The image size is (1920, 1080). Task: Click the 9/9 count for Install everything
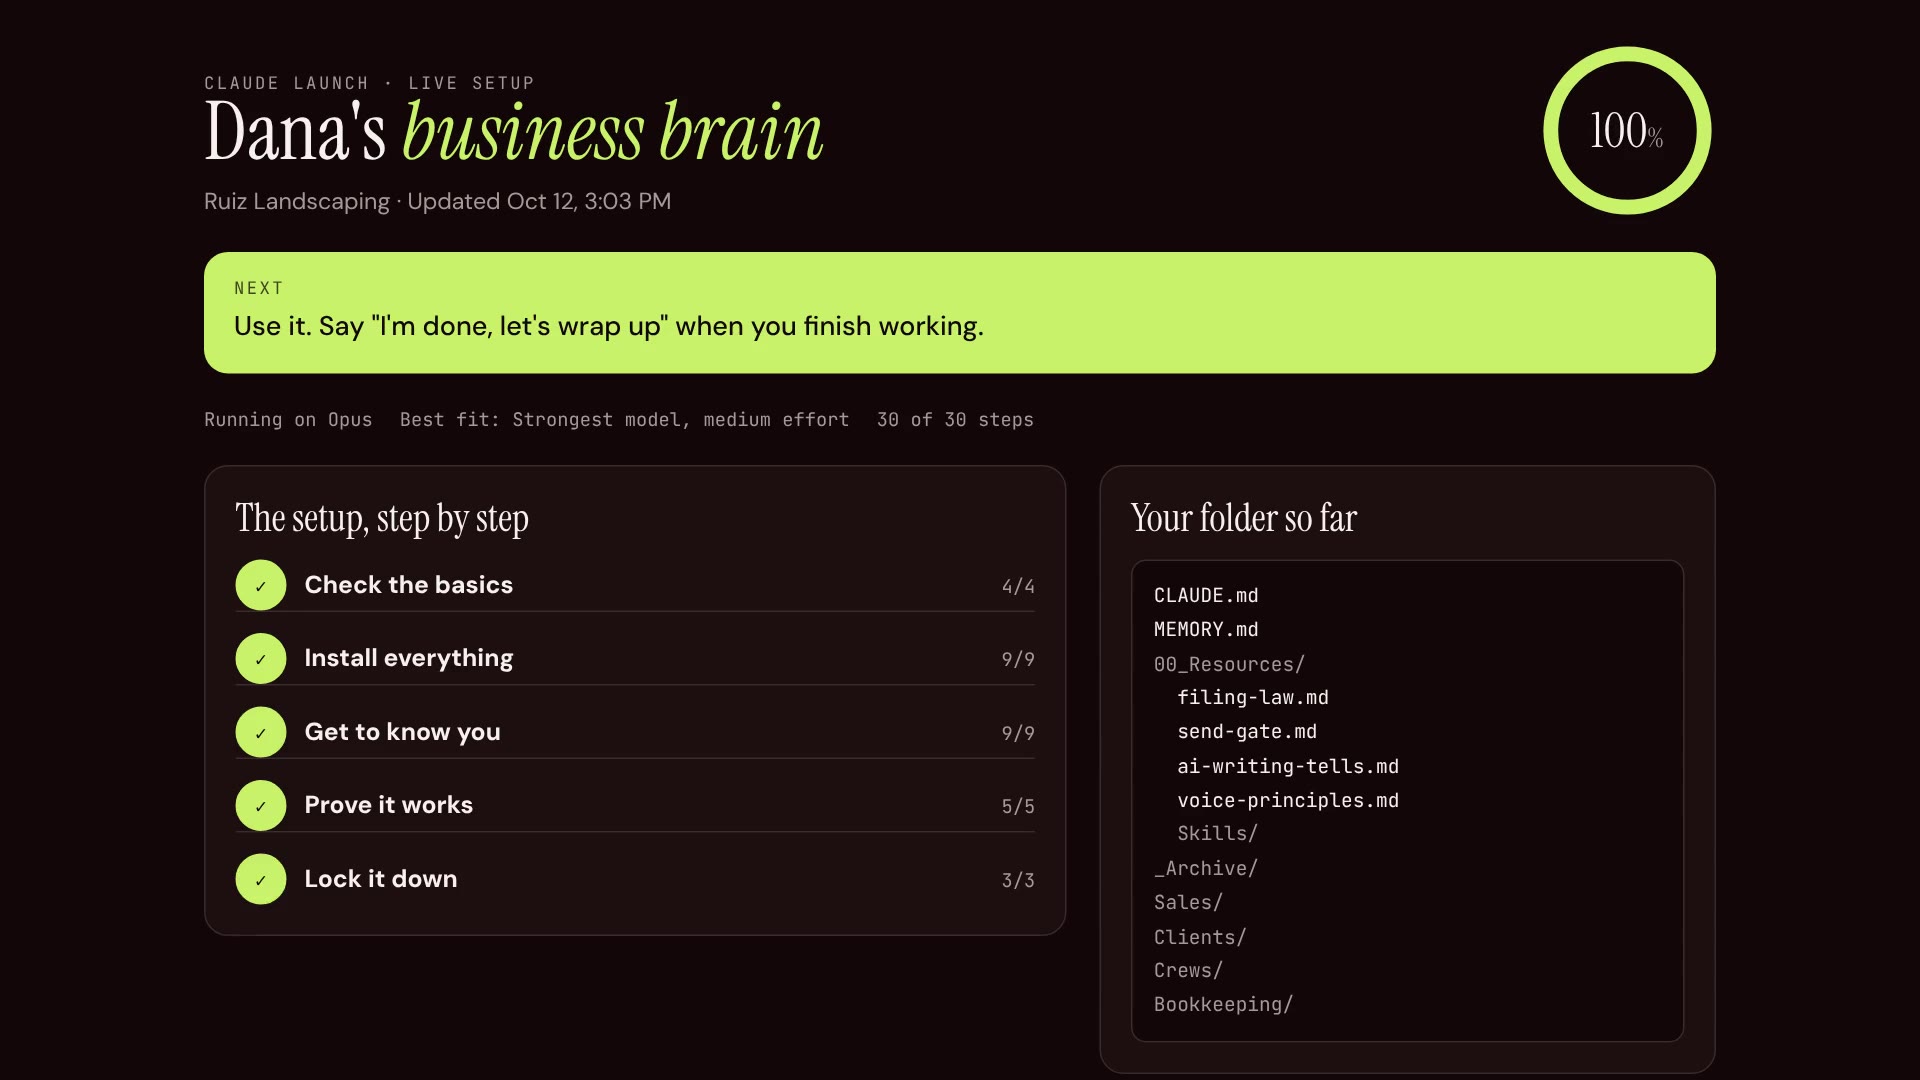1018,659
